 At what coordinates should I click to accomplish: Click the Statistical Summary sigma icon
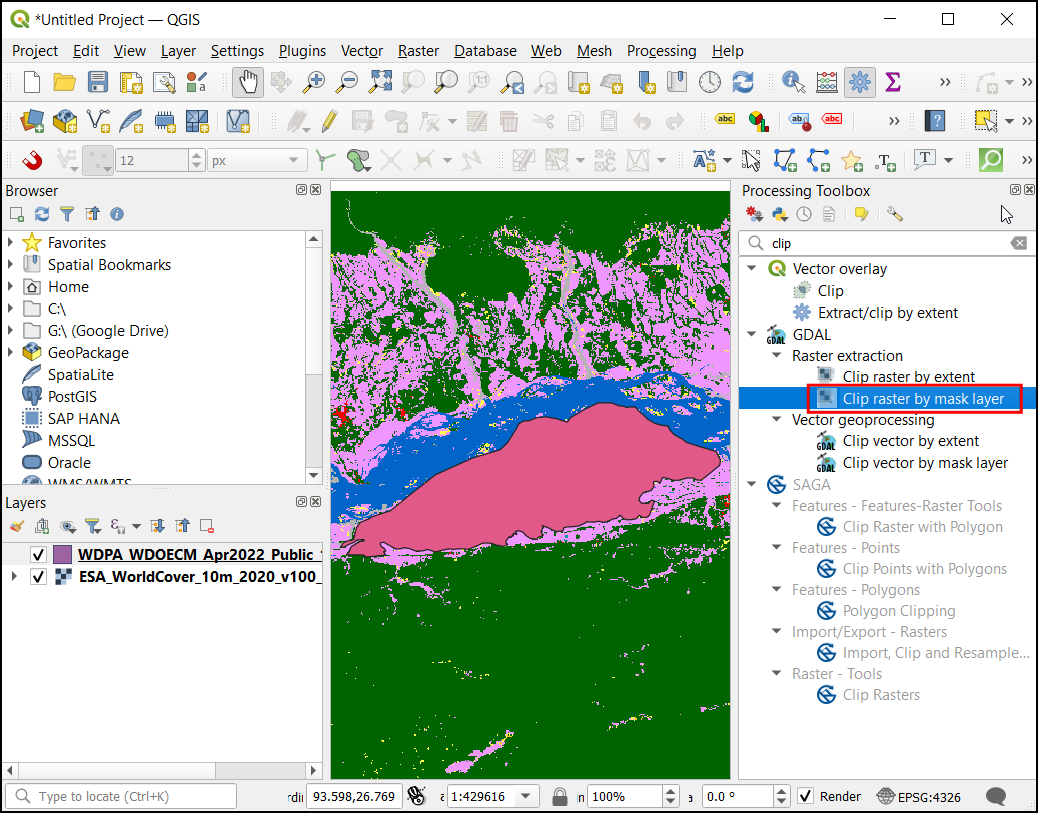click(893, 82)
